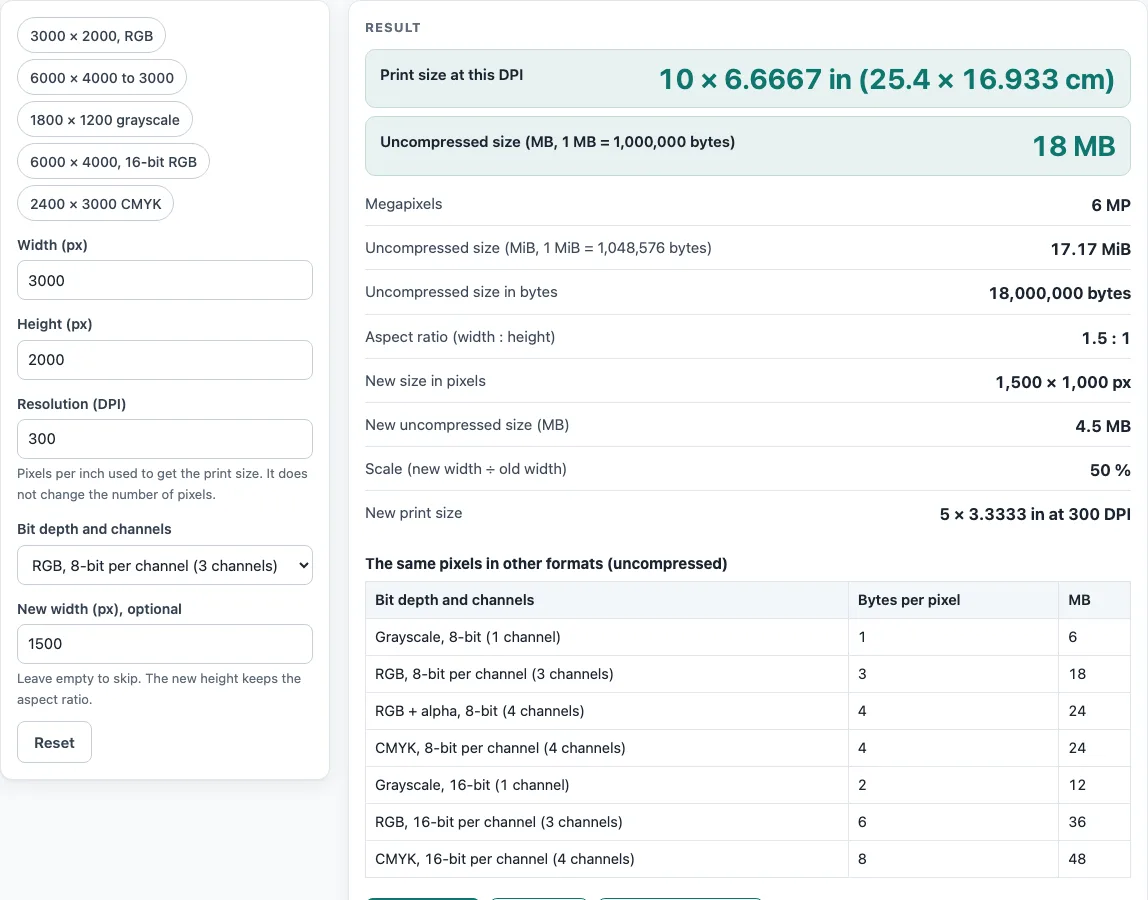Select the 3000 × 2000, RGB preset
1148x900 pixels.
[x=92, y=36]
